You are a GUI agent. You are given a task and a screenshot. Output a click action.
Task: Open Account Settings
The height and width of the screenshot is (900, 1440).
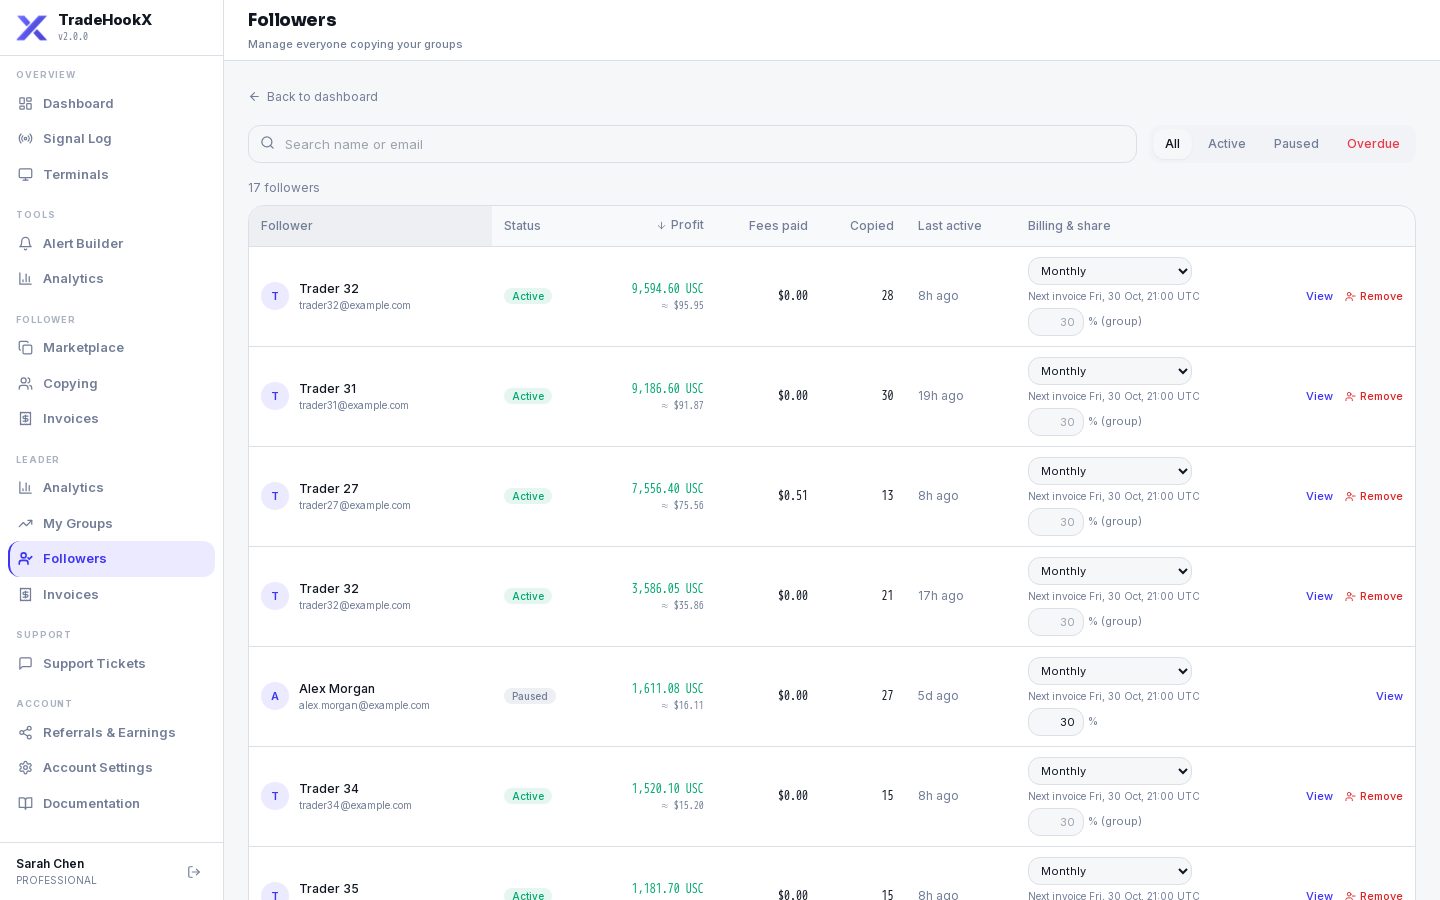tap(111, 768)
